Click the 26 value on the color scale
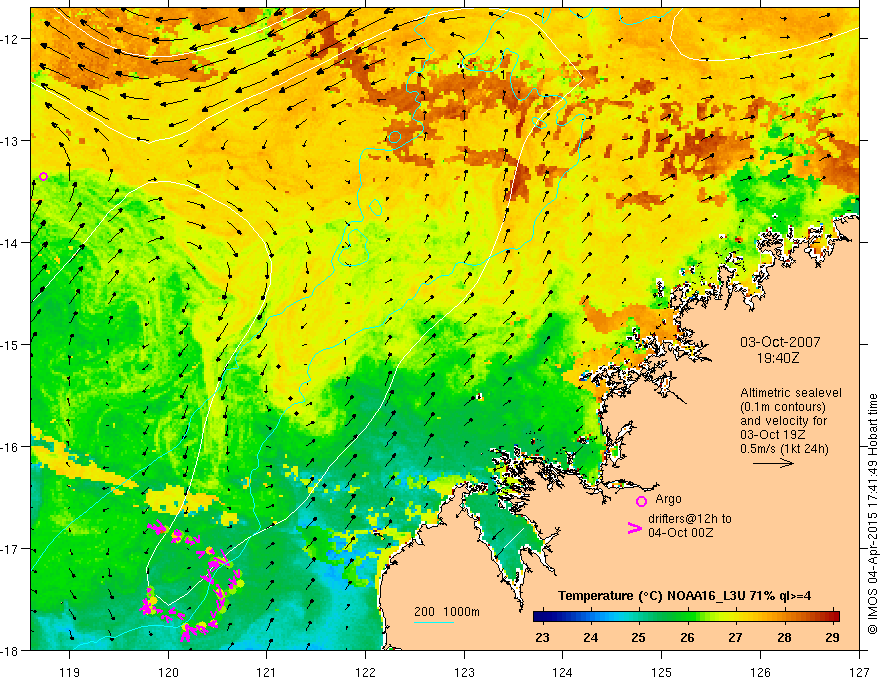This screenshot has width=880, height=680. point(687,637)
